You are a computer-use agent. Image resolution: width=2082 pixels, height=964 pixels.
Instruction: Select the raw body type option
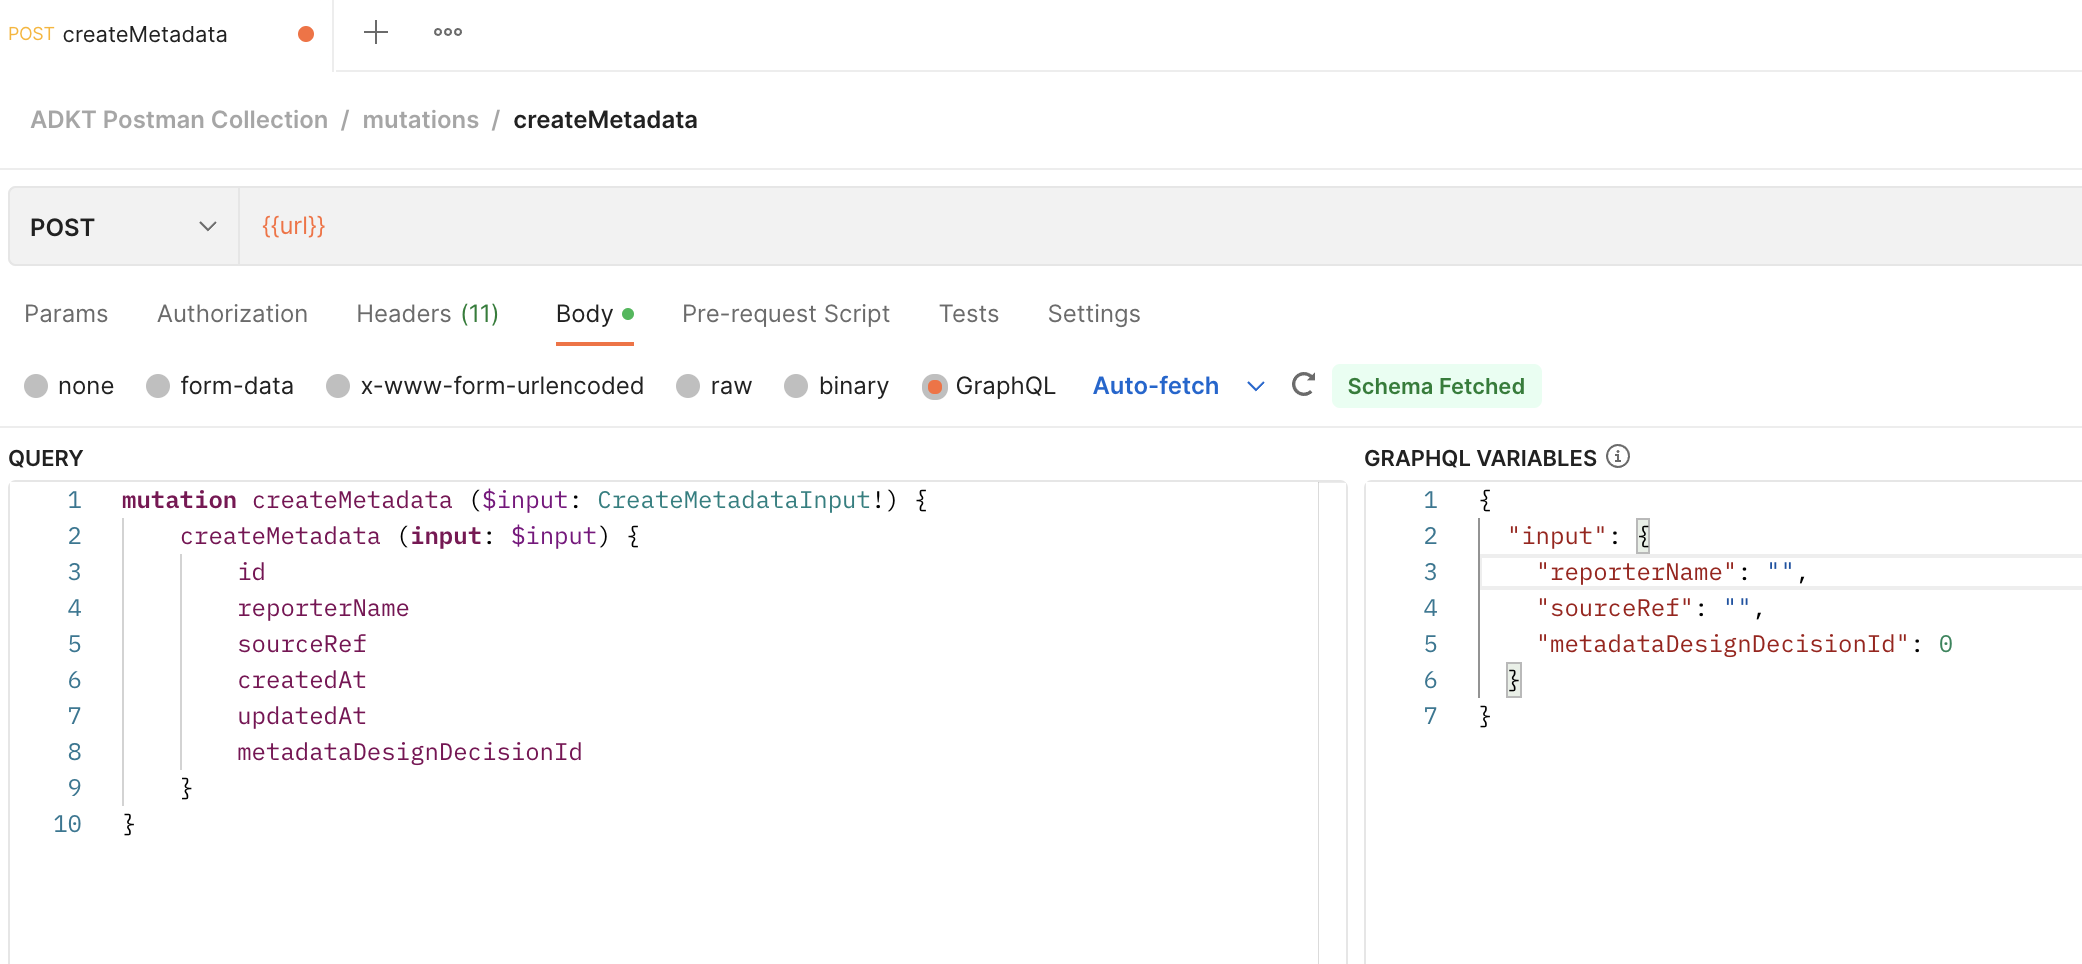687,386
